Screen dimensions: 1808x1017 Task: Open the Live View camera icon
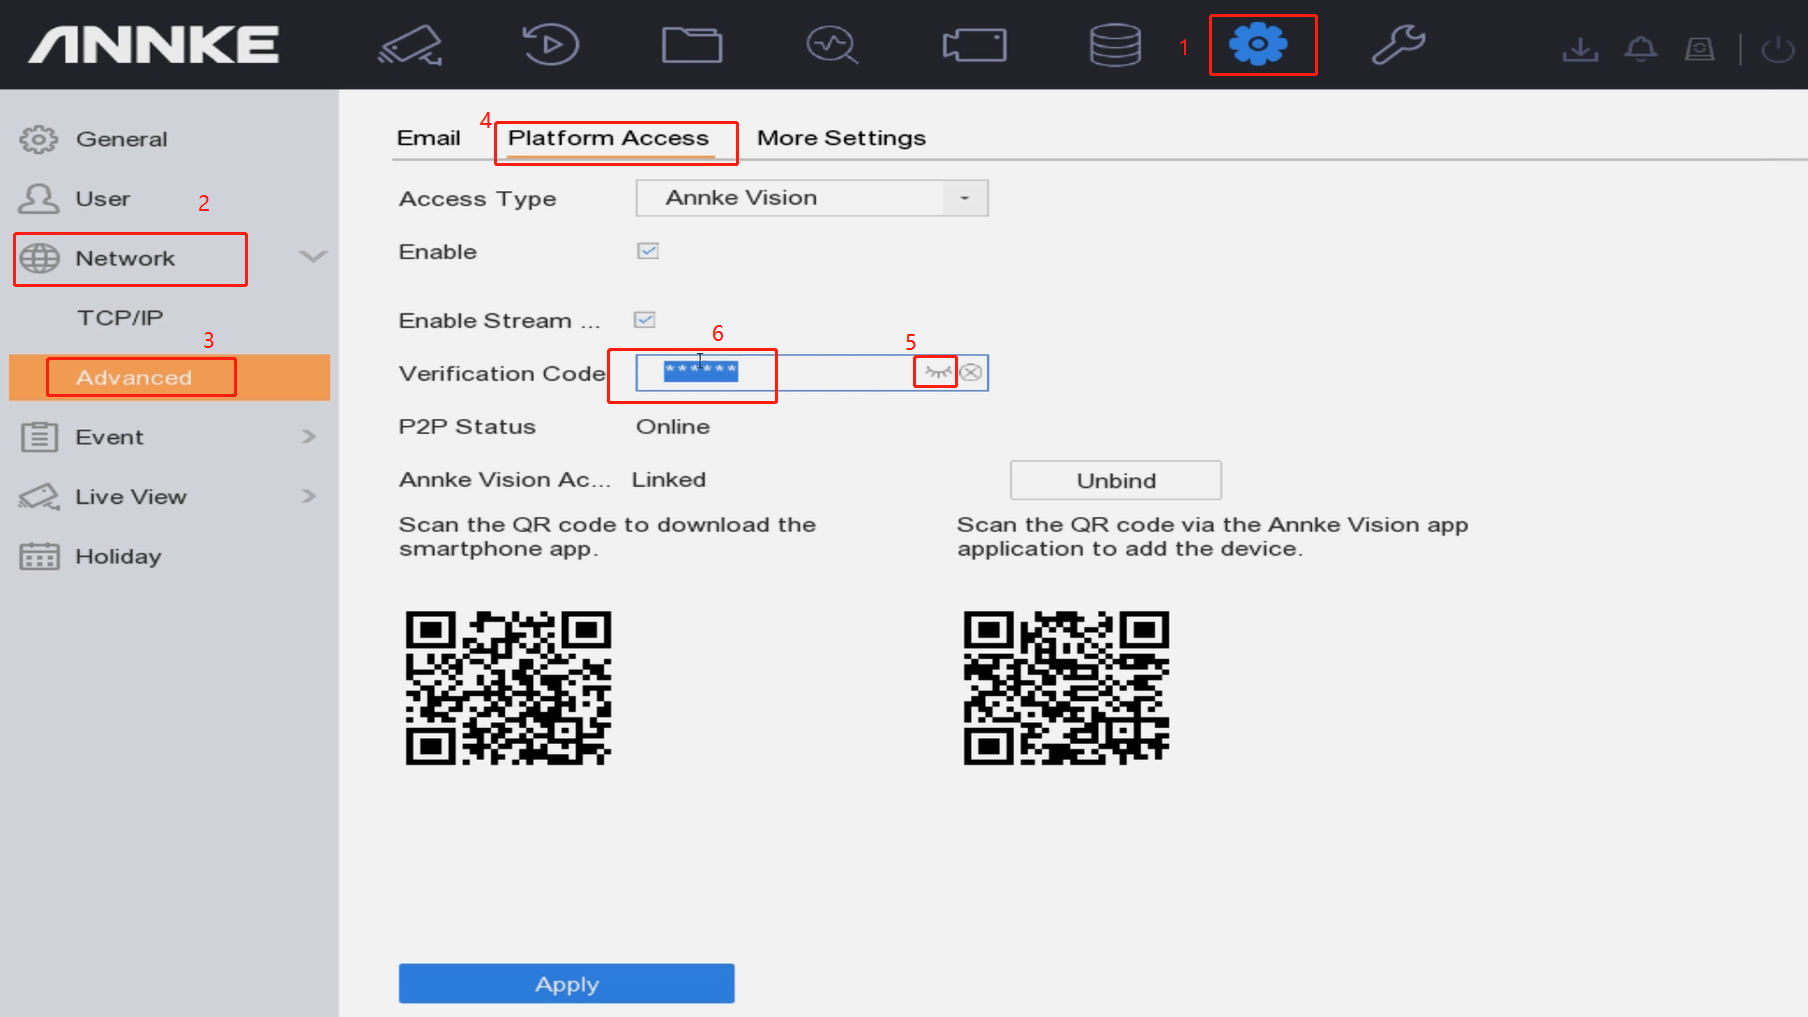410,44
